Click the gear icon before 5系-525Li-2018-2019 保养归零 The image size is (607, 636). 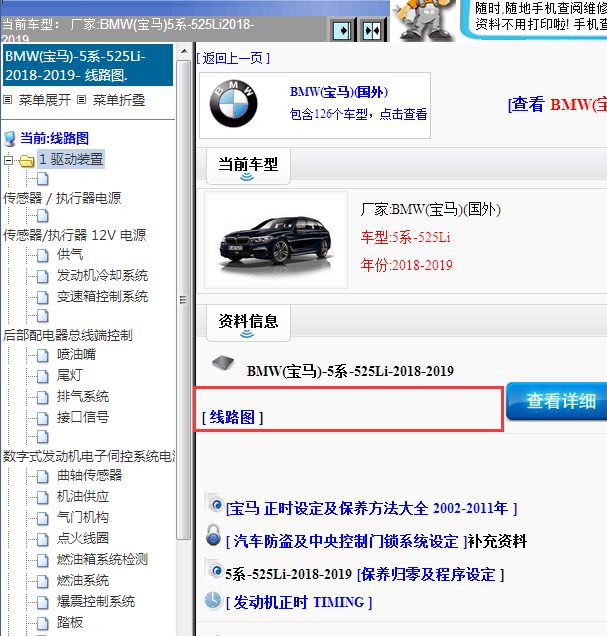tap(214, 569)
